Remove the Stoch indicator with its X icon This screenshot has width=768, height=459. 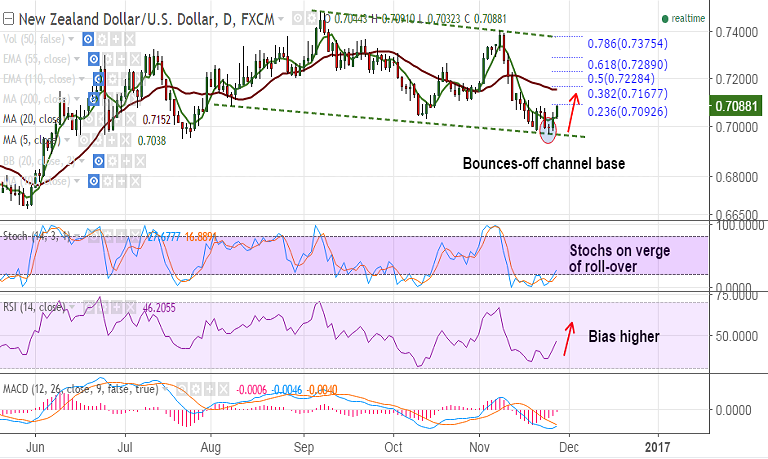tap(135, 236)
